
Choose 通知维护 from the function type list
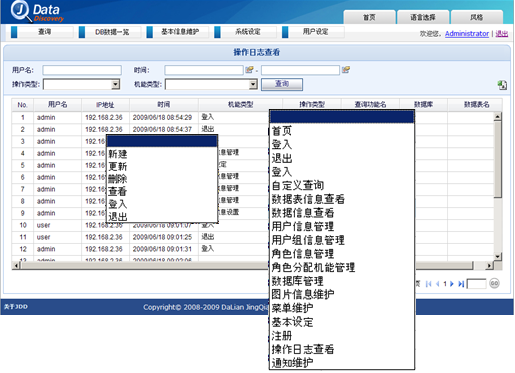tap(292, 363)
